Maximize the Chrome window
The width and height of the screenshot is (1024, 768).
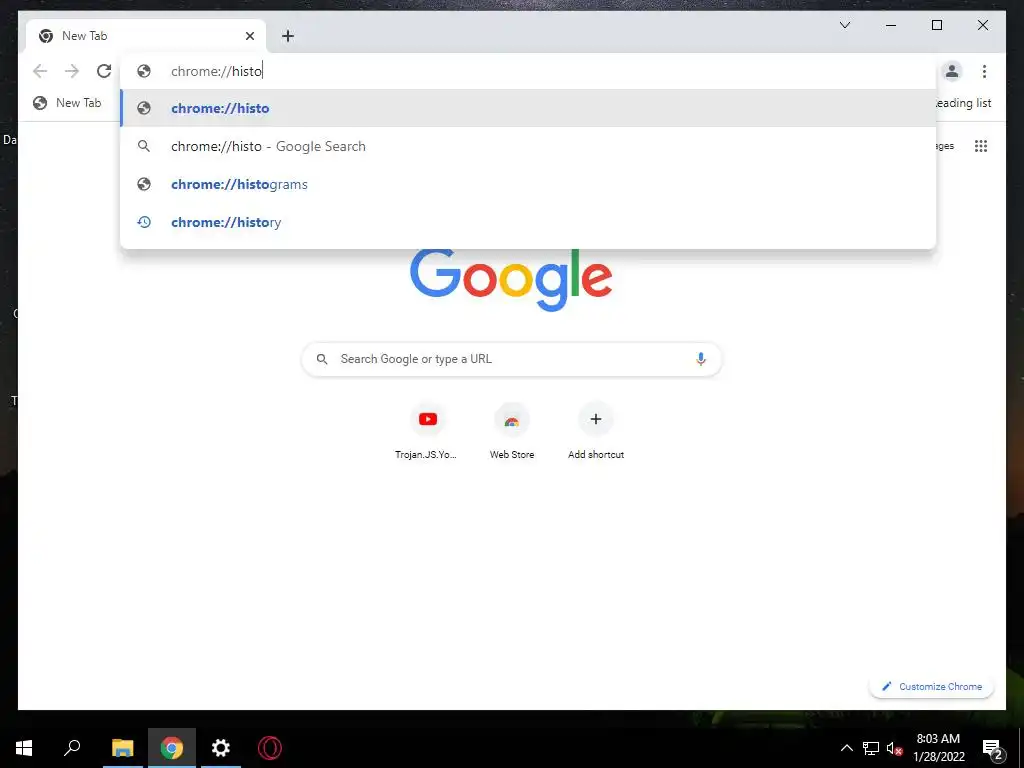936,25
